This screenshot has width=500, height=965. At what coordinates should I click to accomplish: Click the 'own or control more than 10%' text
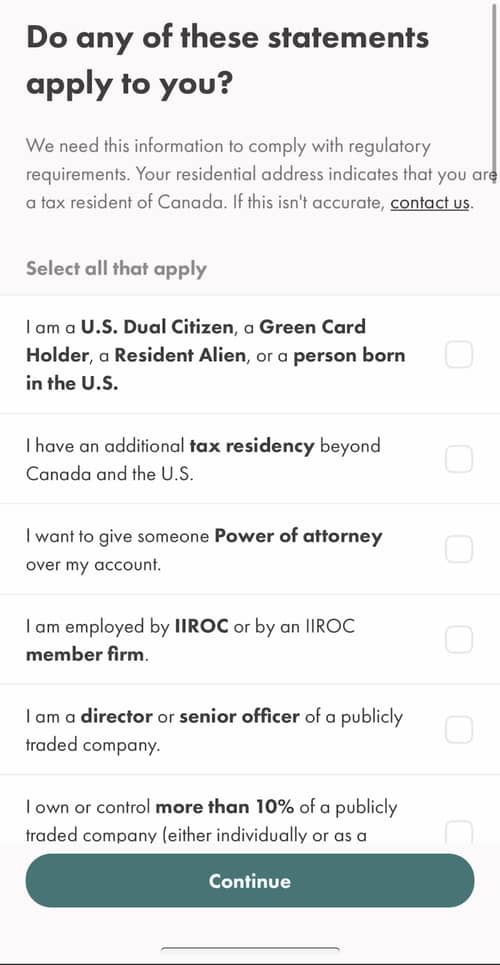[212, 820]
